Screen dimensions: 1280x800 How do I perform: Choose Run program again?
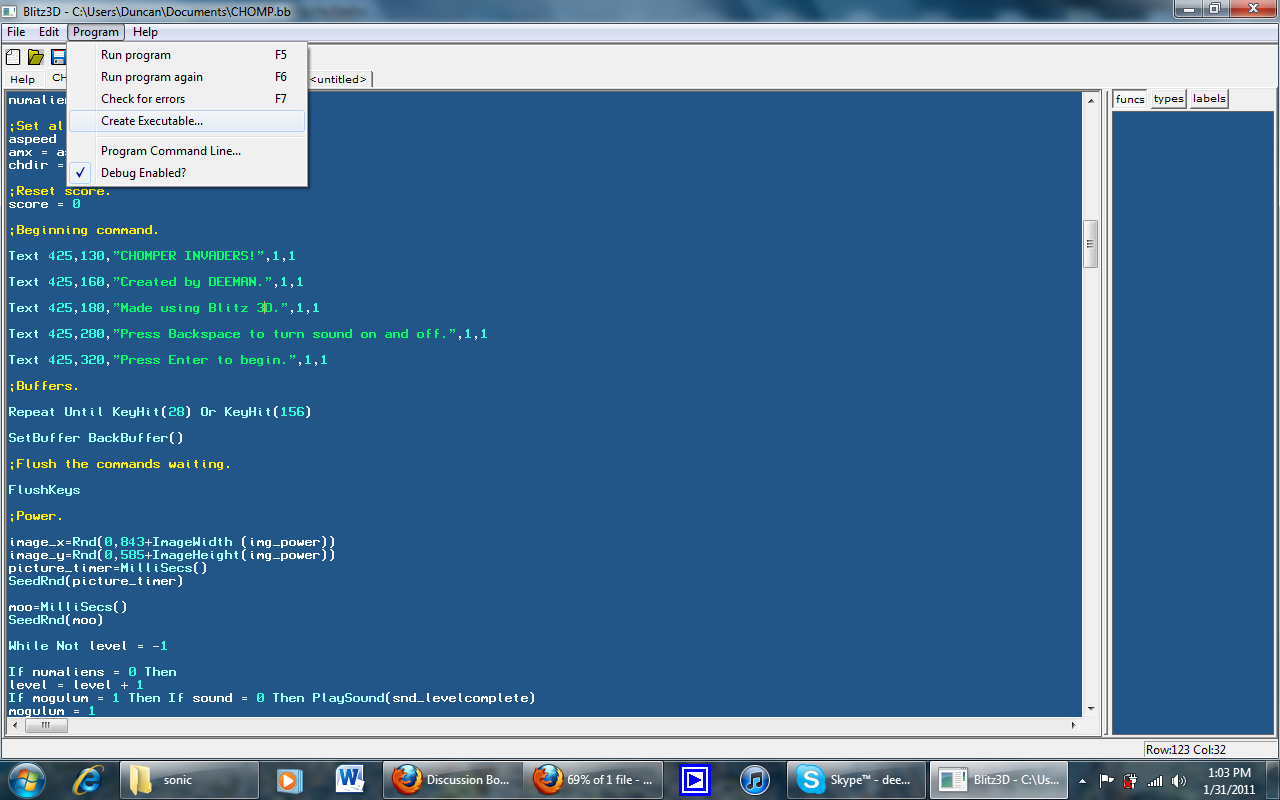coord(188,77)
